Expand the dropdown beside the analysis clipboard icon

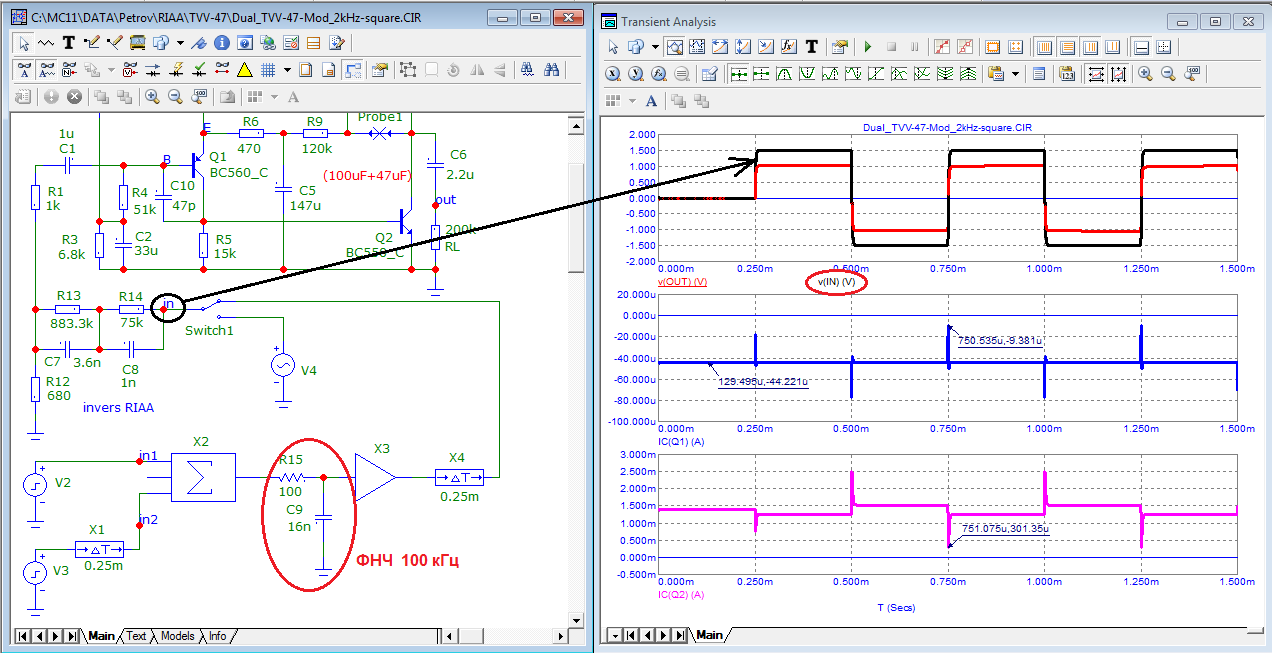(x=1016, y=74)
